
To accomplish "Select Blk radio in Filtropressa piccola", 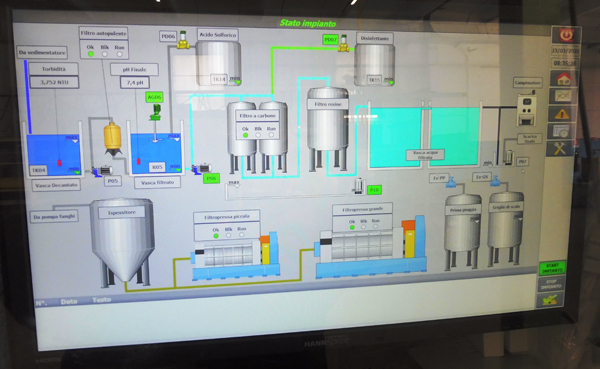I will point(228,235).
